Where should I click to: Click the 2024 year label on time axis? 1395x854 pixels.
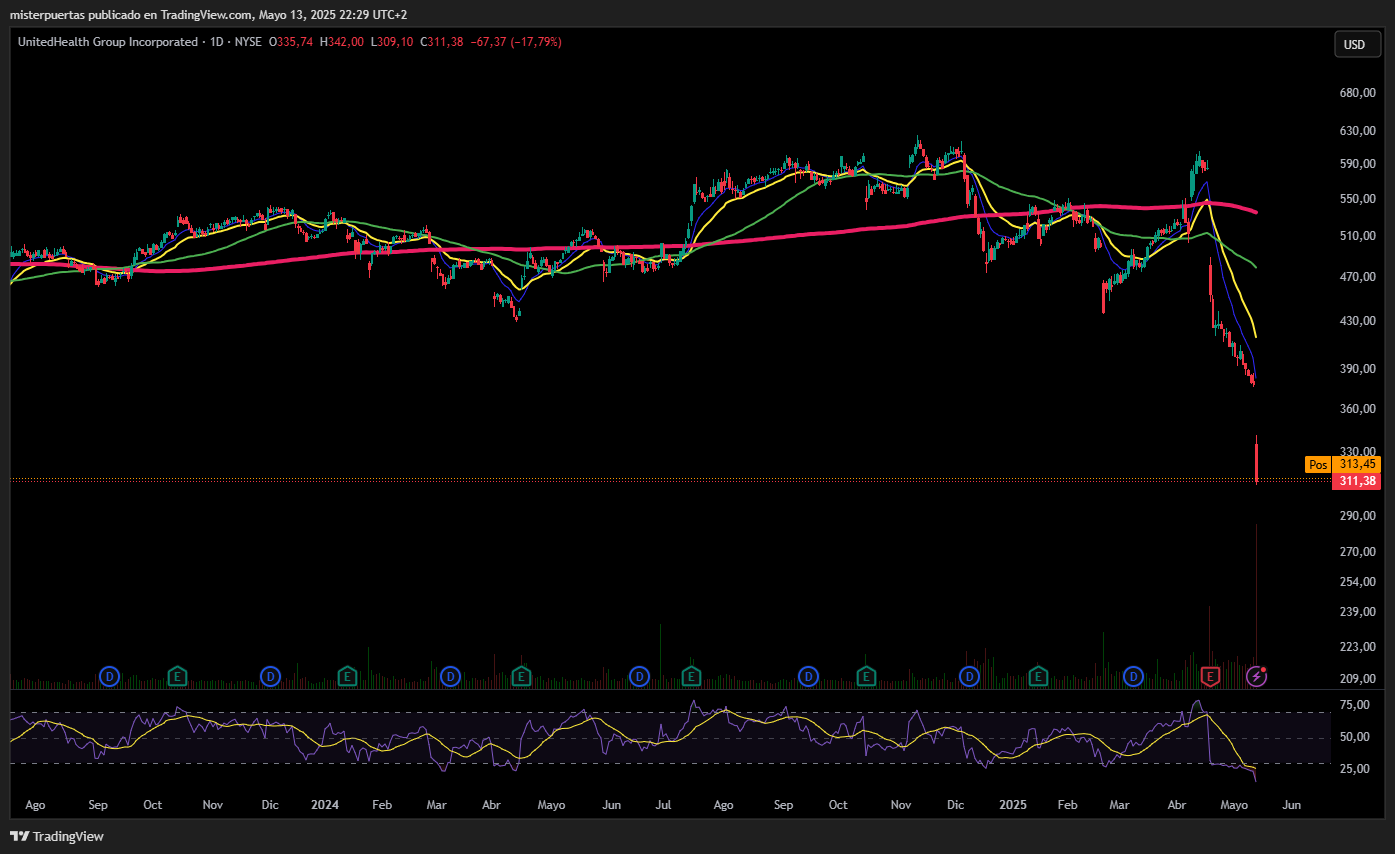point(324,805)
